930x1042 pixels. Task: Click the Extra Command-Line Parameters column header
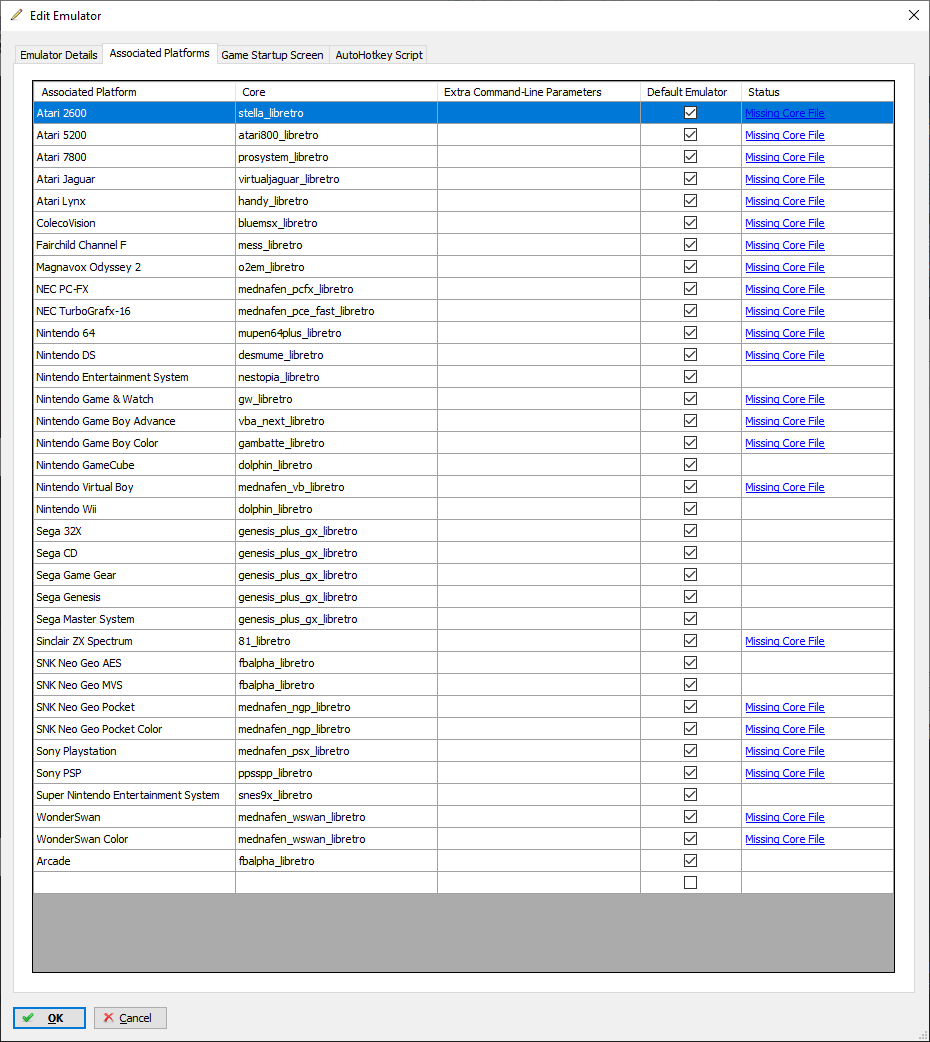pos(538,92)
